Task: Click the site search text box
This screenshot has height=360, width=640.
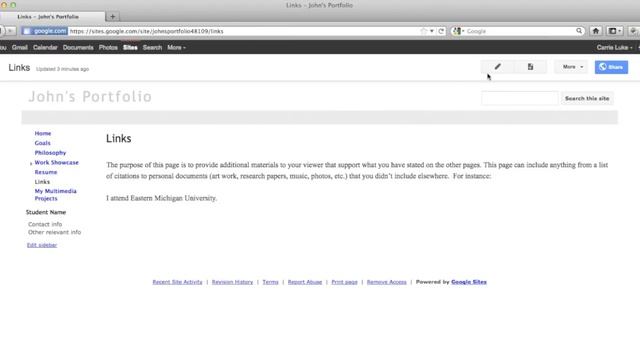Action: coord(520,98)
